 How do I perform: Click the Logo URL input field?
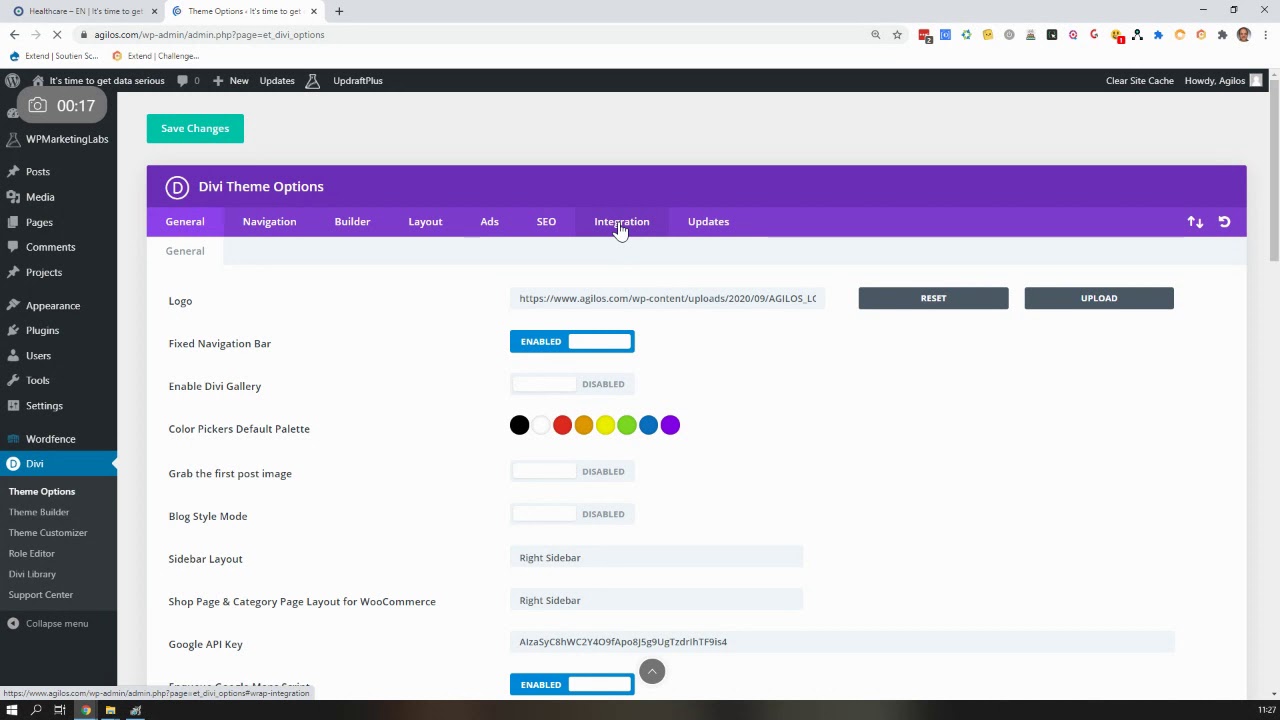[667, 298]
